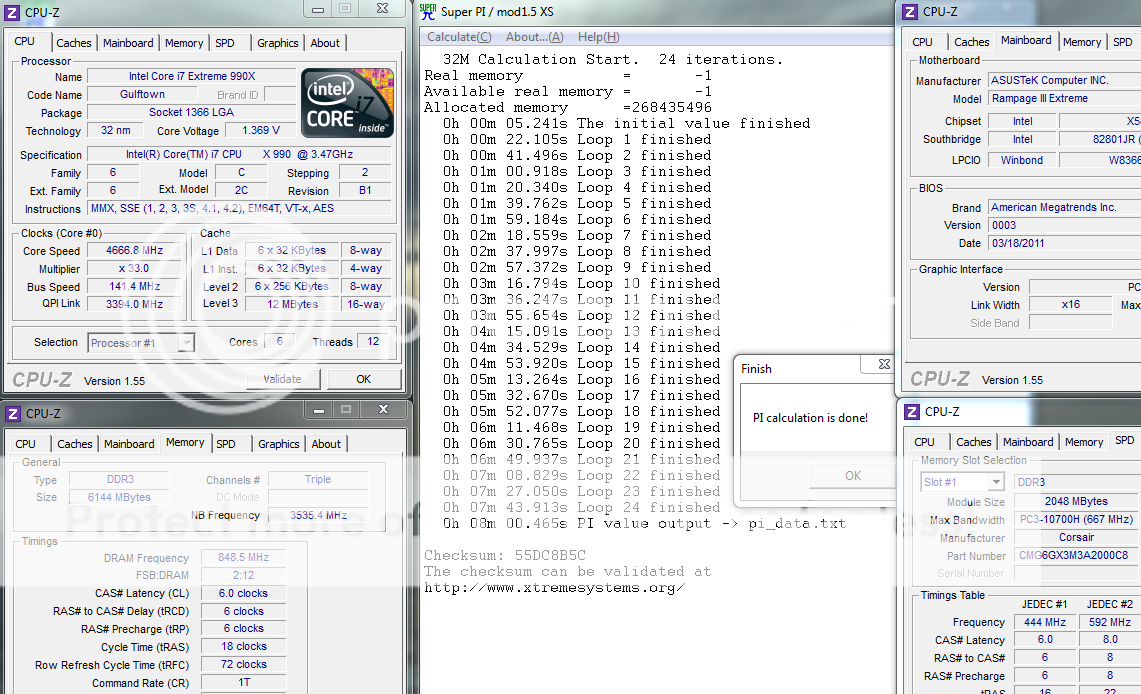
Task: Click the x 33.0 multiplier value
Action: point(135,268)
